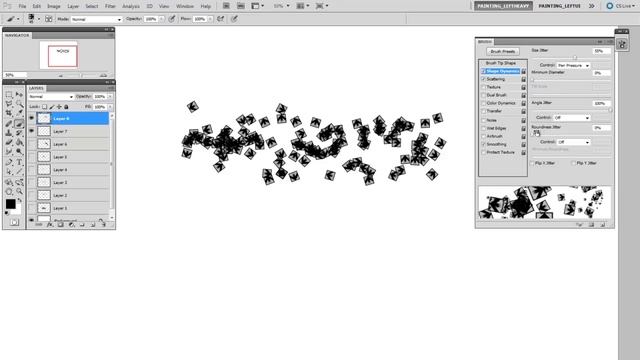Open the tool preset picker dropdown
Viewport: 640px width, 360px height.
pyautogui.click(x=18, y=19)
